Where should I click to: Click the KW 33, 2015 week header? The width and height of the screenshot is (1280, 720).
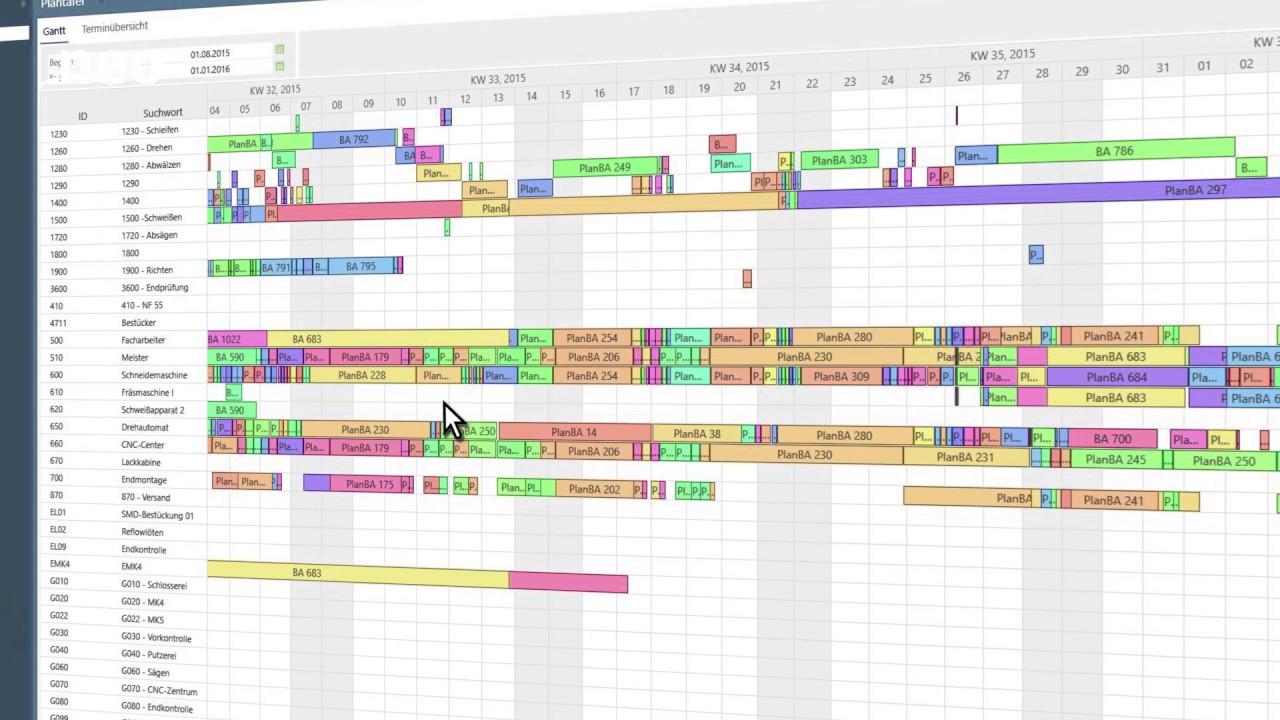(x=497, y=79)
